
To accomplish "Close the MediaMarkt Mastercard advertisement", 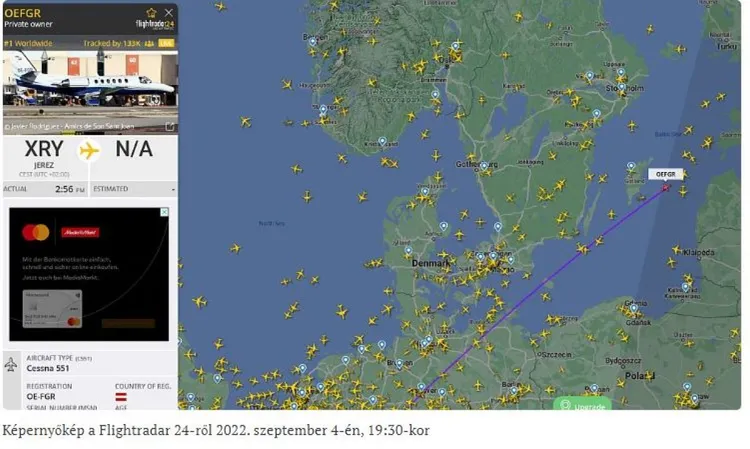I will [165, 212].
